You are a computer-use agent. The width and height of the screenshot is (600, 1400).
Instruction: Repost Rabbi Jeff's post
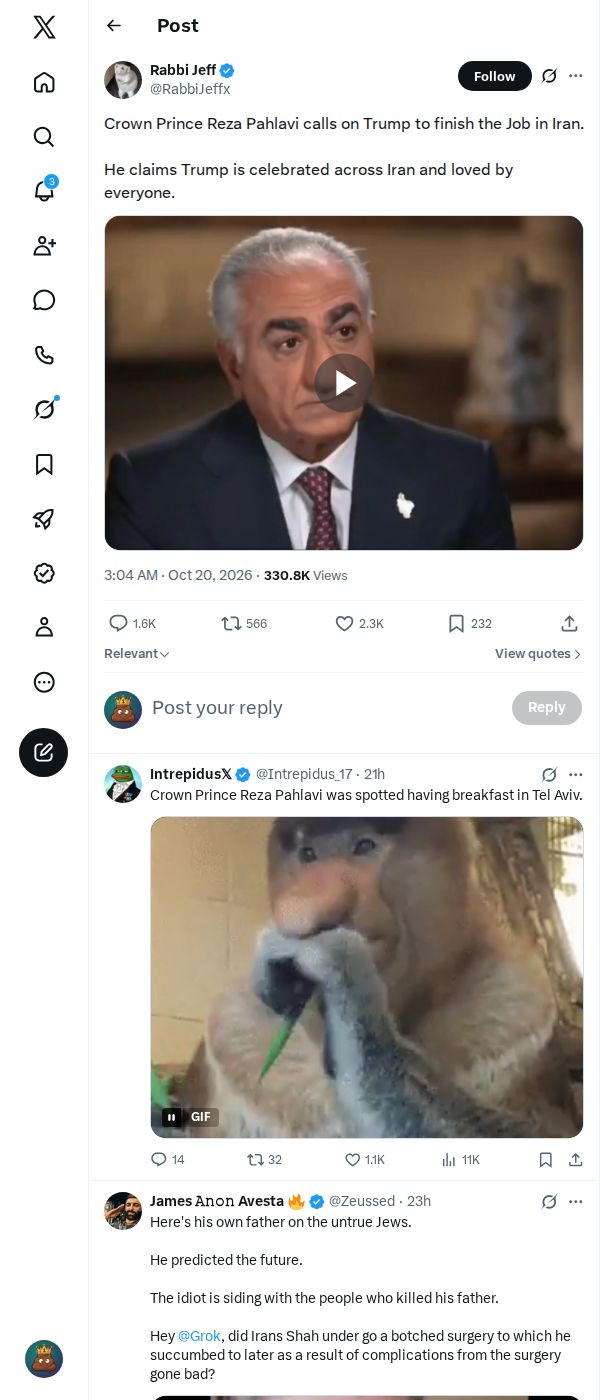tap(244, 623)
